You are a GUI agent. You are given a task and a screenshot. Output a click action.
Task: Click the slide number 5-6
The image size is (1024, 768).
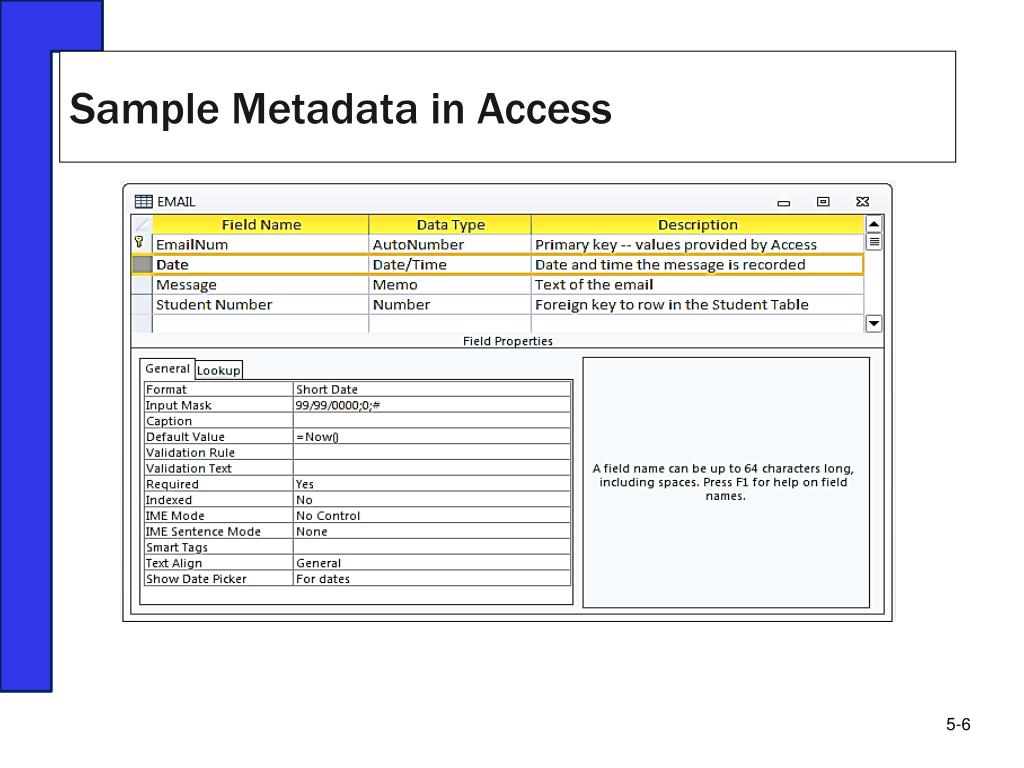(x=958, y=724)
